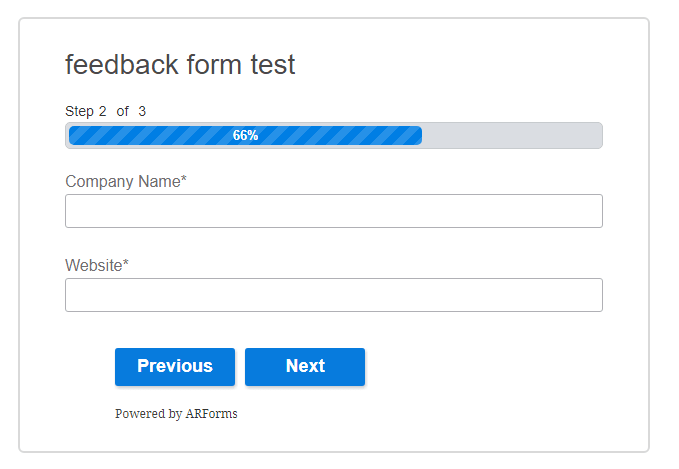Image resolution: width=679 pixels, height=469 pixels.
Task: Click the required asterisk next to Website
Action: click(x=126, y=264)
